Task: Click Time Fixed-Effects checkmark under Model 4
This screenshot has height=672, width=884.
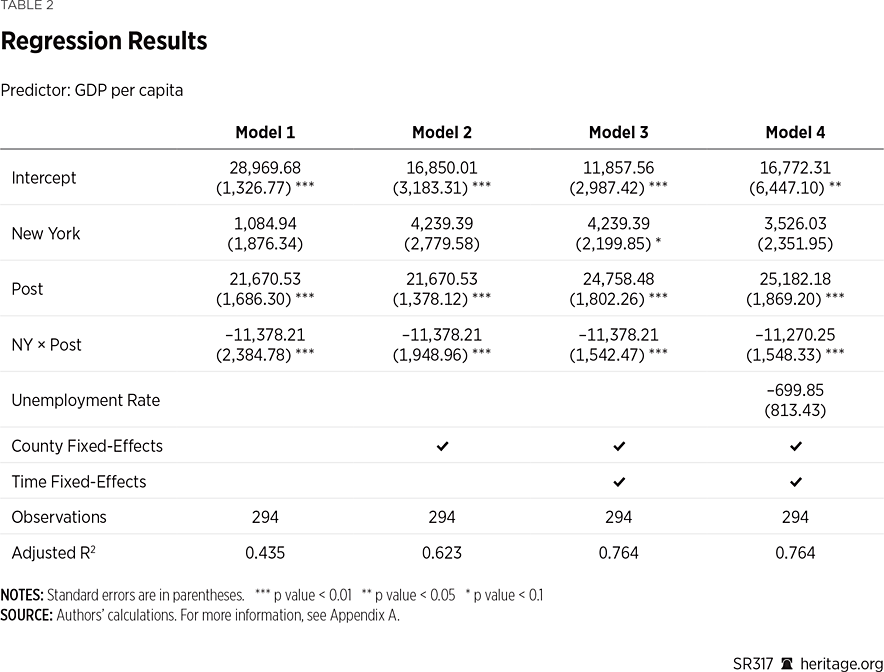Action: [796, 482]
